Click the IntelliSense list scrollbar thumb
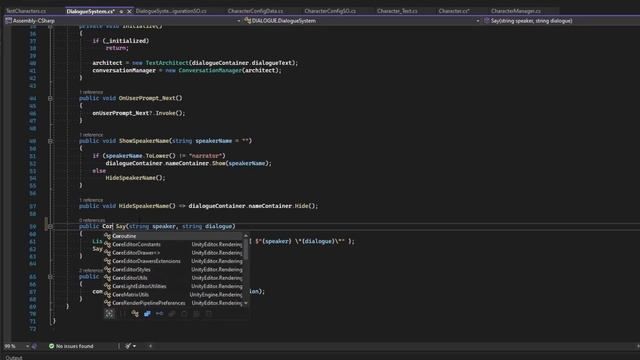Viewport: 640px width, 360px height. 246,249
